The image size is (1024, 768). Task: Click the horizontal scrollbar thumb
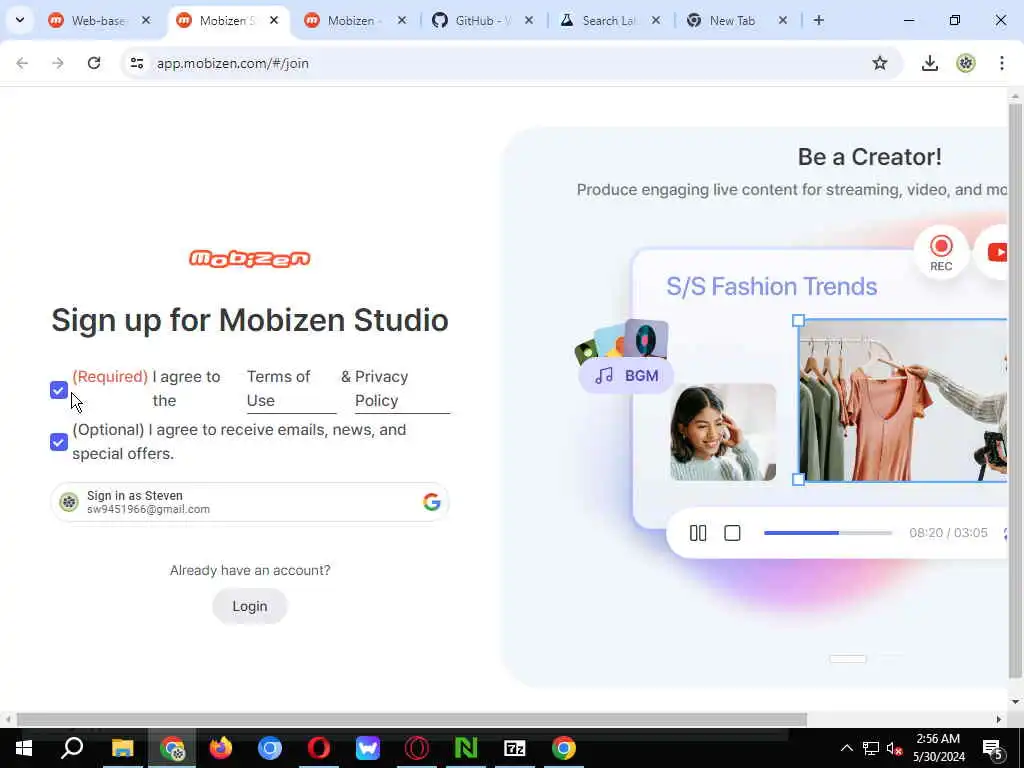tap(411, 719)
